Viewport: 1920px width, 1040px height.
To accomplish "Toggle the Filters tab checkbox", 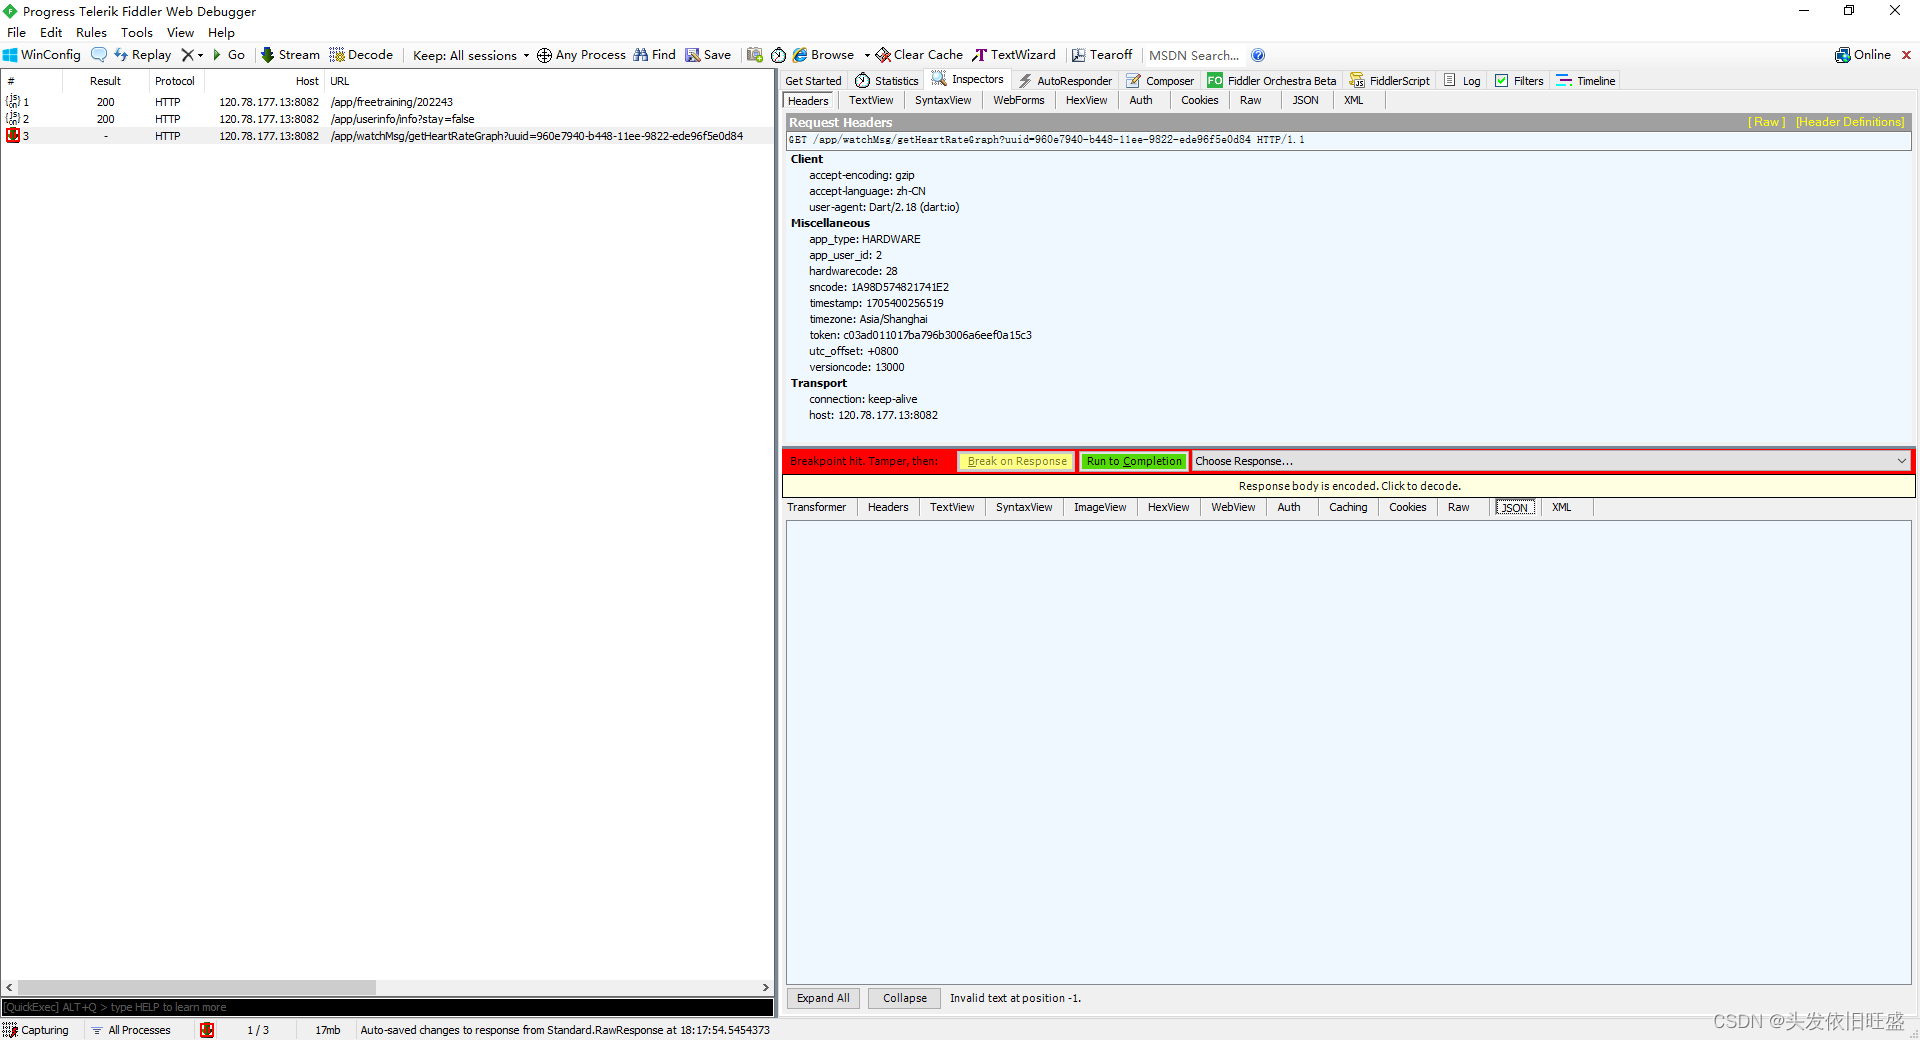I will coord(1501,80).
